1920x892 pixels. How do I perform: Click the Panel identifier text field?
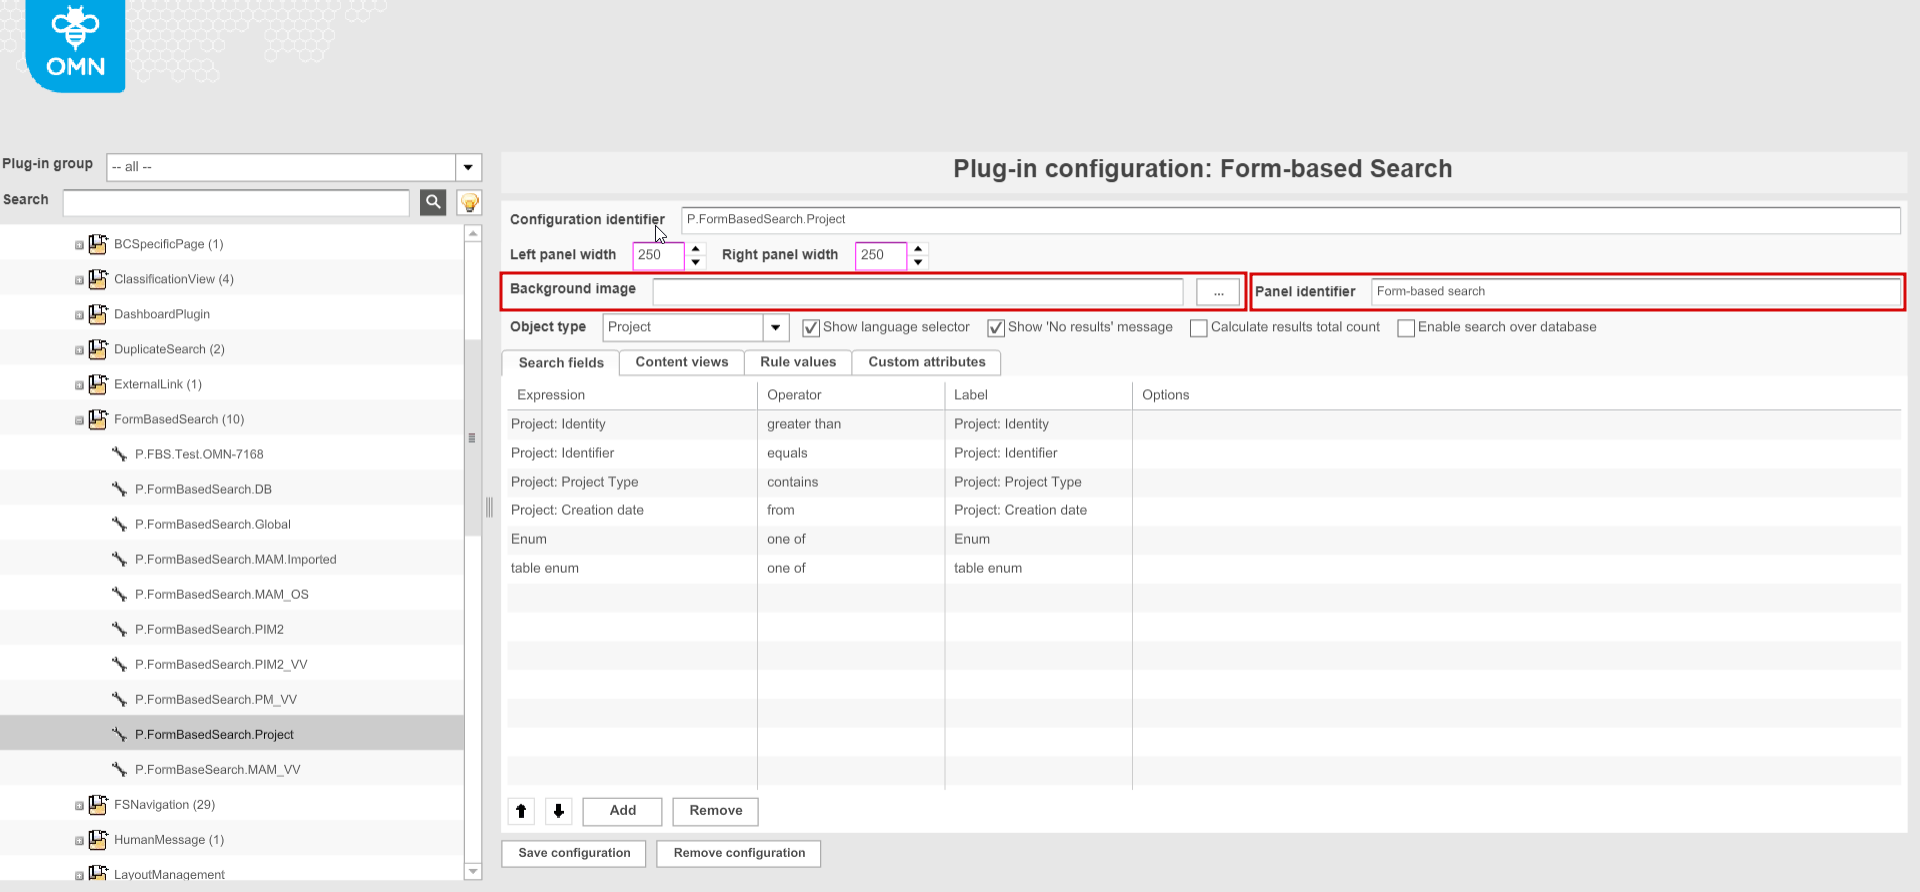coord(1635,292)
